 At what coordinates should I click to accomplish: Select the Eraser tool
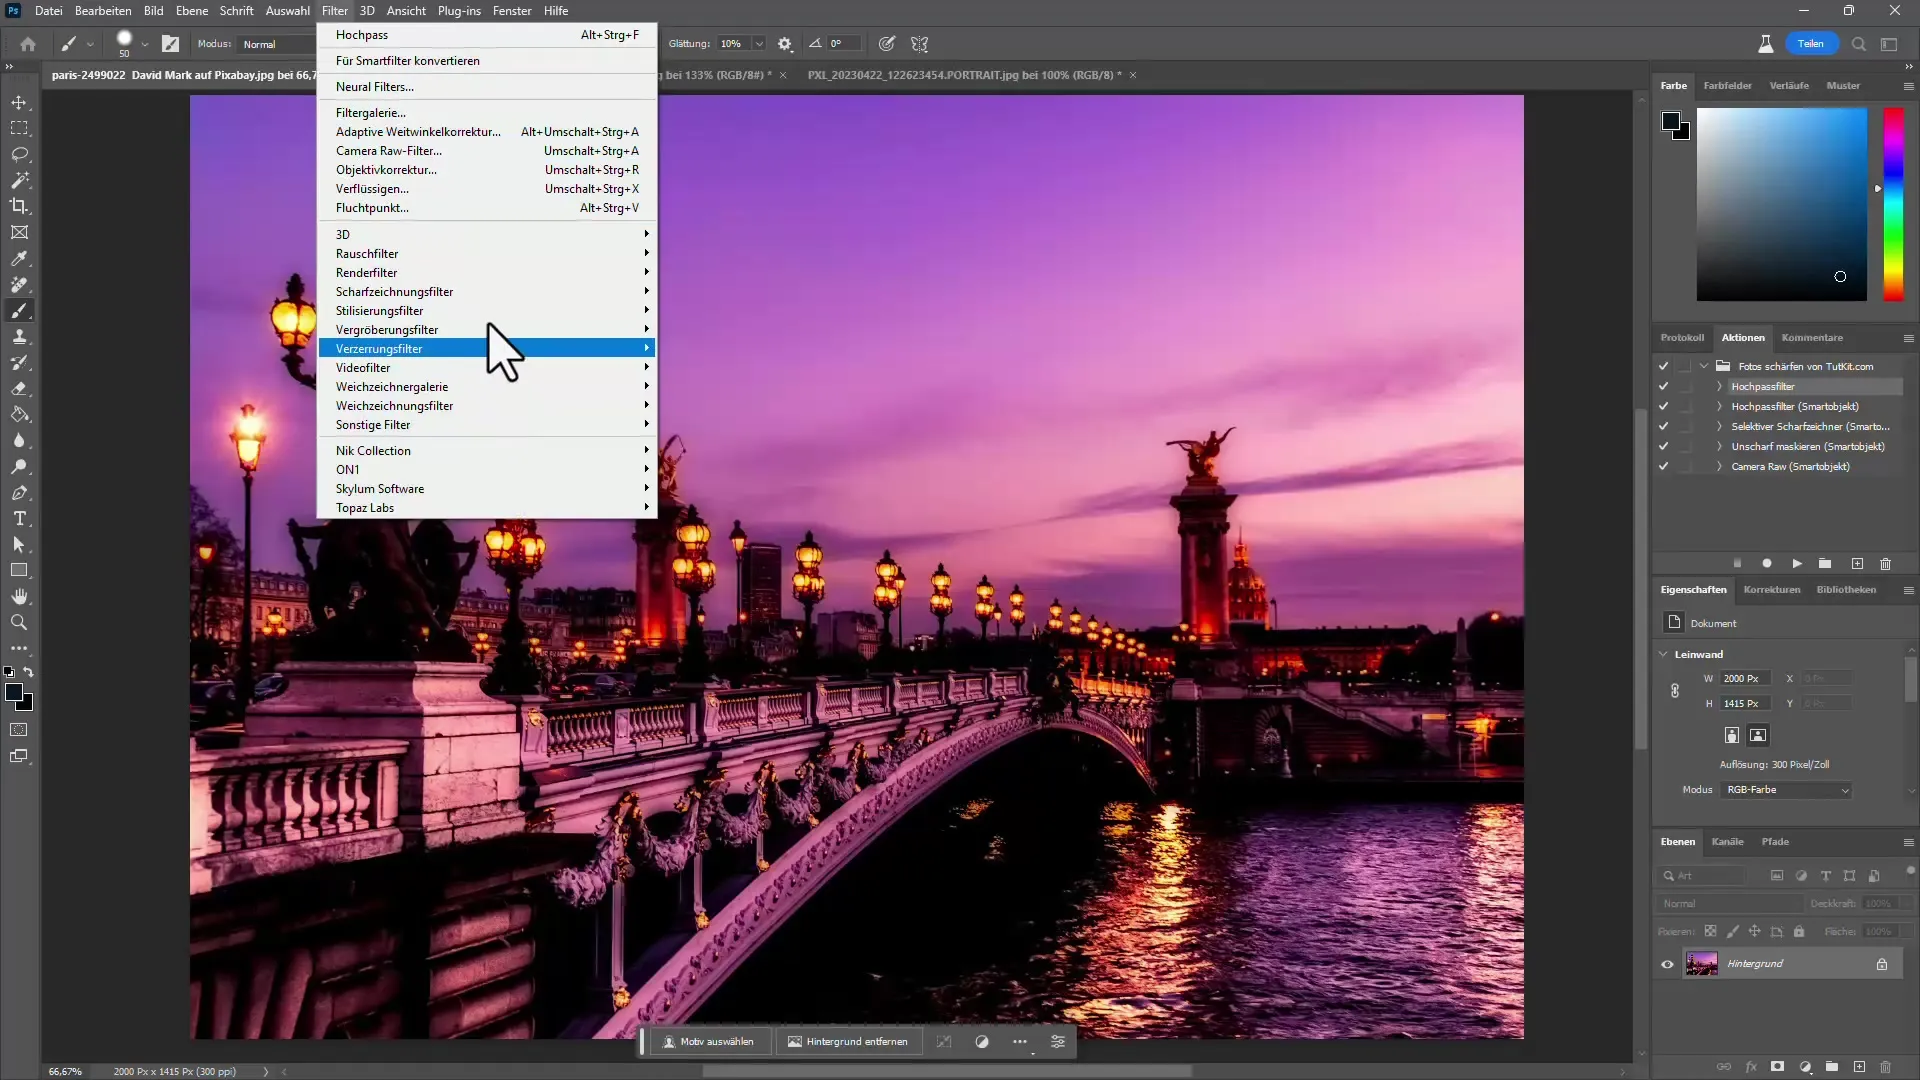point(19,389)
